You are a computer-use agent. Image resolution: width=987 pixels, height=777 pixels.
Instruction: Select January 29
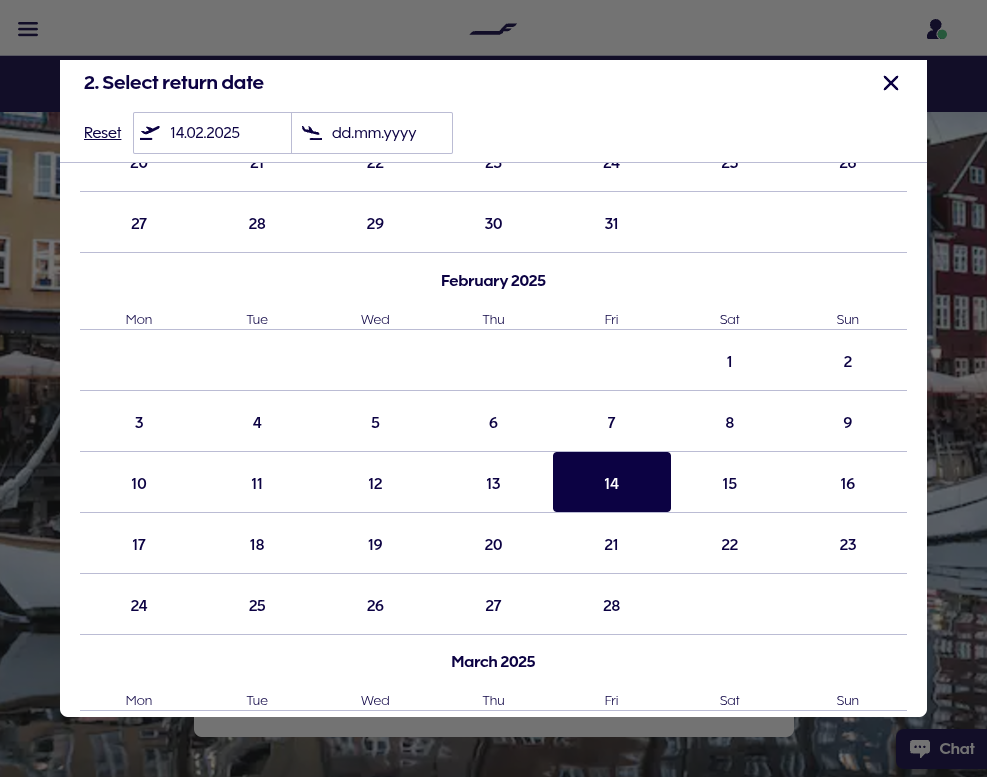[x=375, y=224]
